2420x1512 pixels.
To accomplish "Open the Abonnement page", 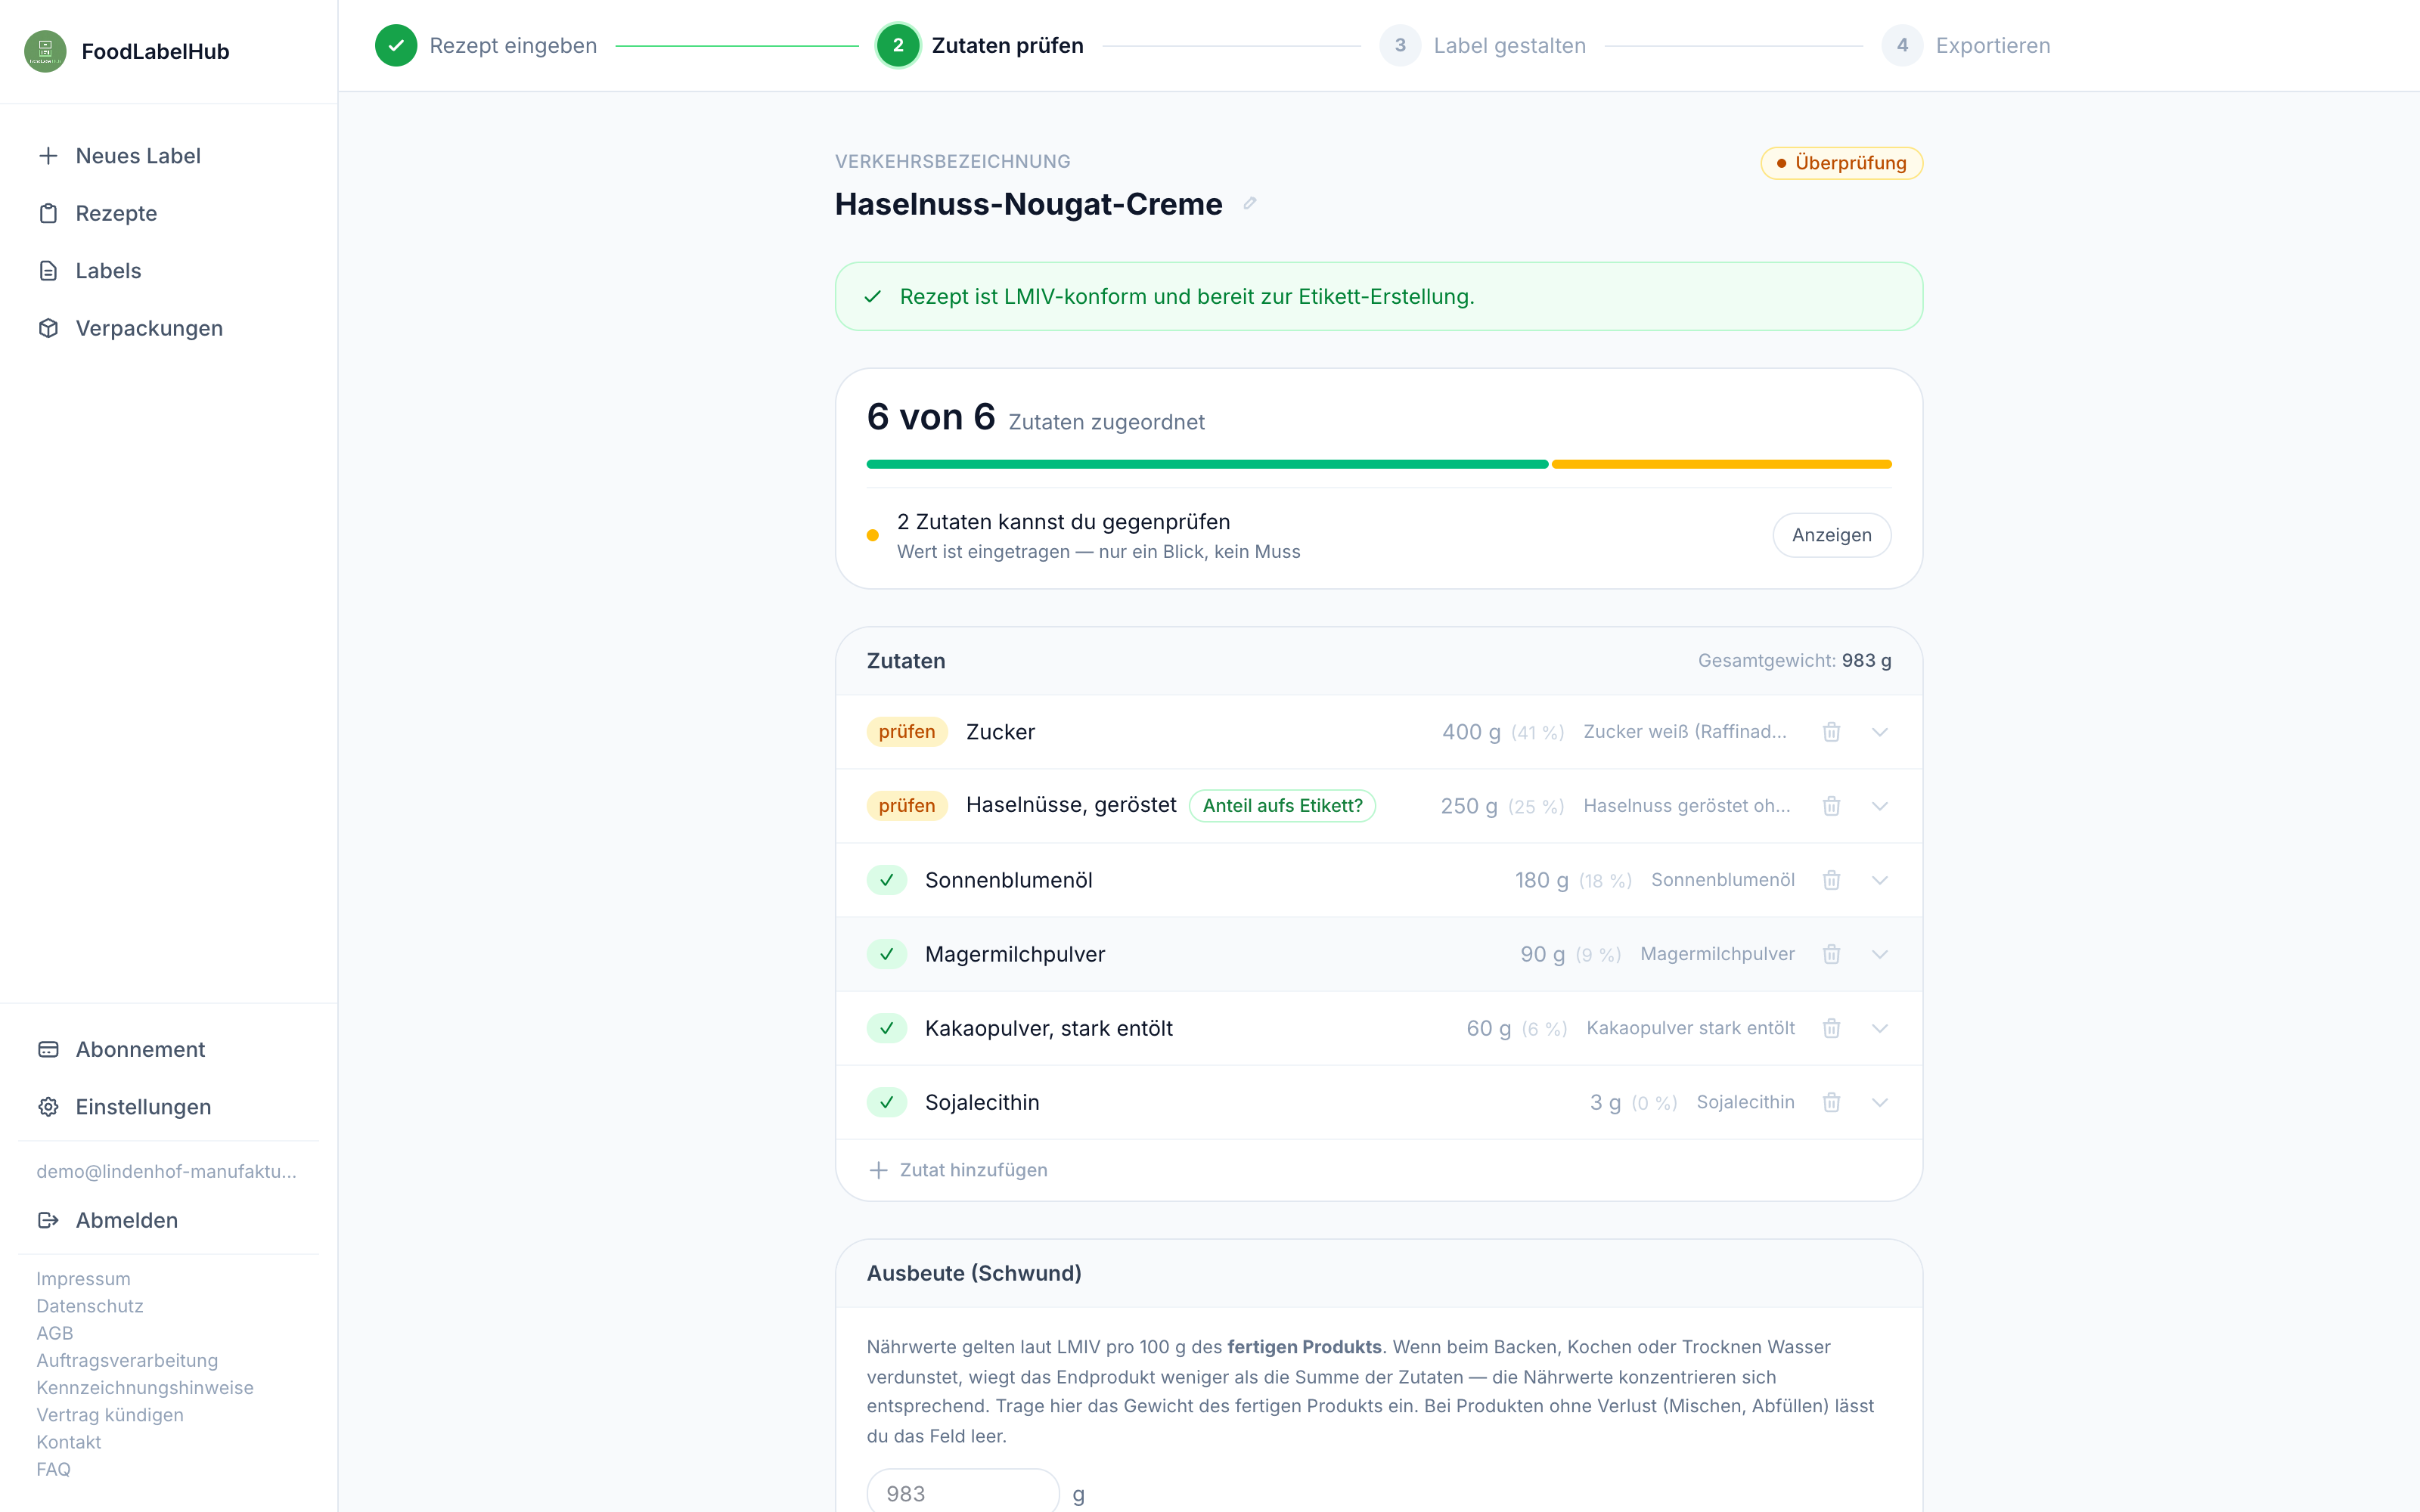I will coord(168,1049).
